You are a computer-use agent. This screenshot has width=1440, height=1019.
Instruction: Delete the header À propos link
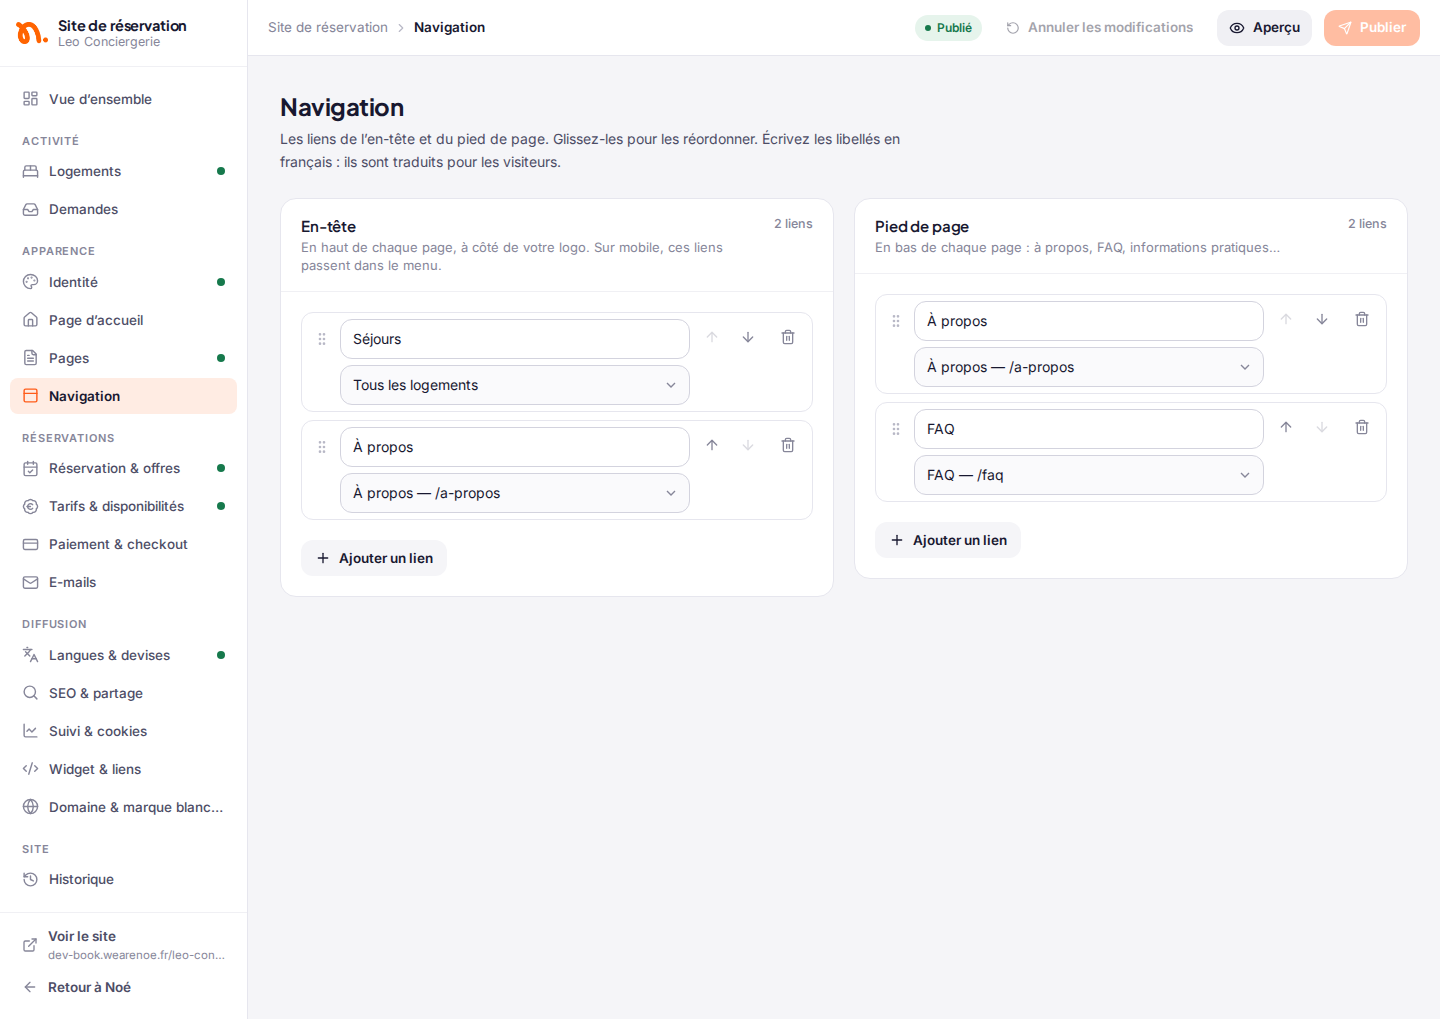click(x=788, y=445)
